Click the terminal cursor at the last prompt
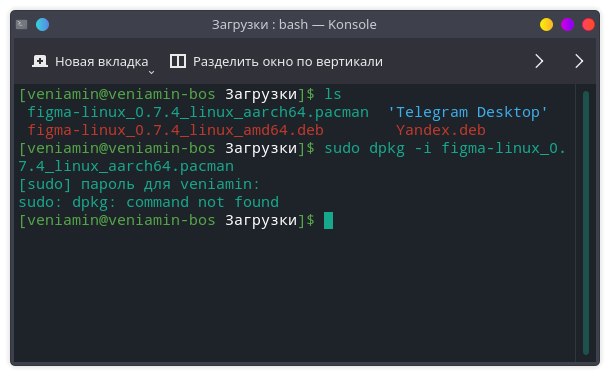Image resolution: width=610 pixels, height=376 pixels. [328, 220]
